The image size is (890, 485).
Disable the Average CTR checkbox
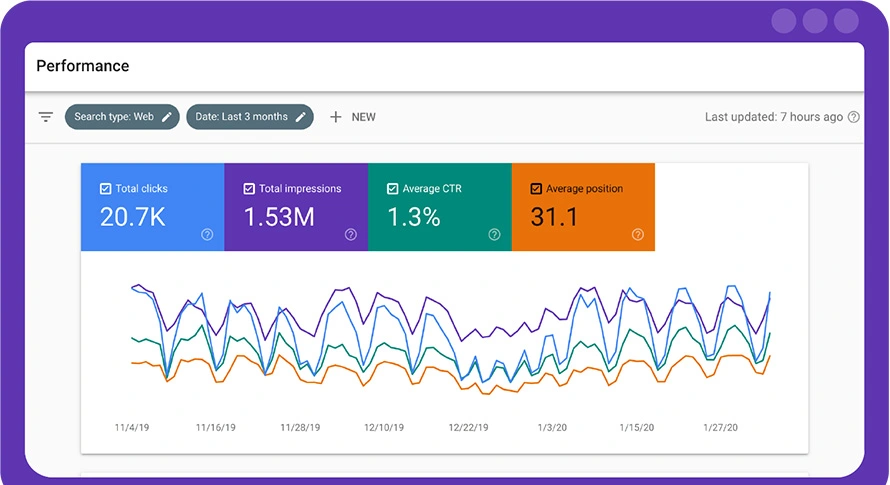[x=393, y=188]
